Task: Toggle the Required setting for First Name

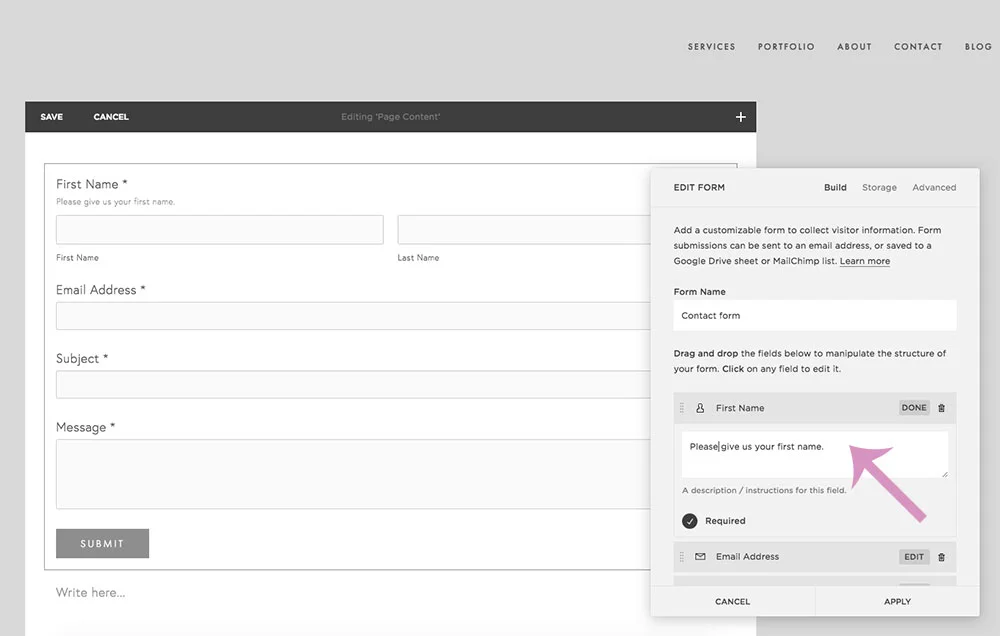Action: click(x=690, y=520)
